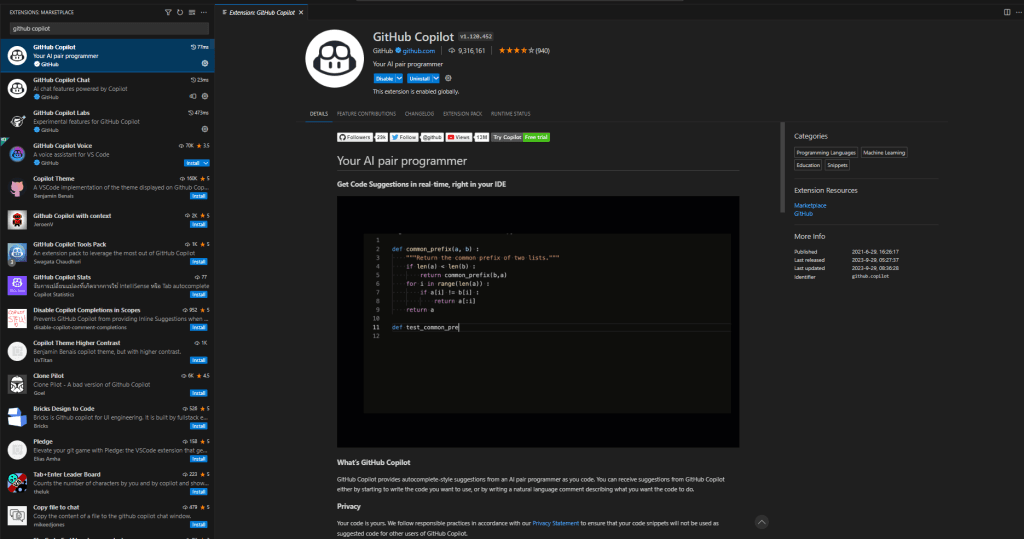This screenshot has height=539, width=1024.
Task: Click the Twitter Follow badge
Action: click(417, 137)
